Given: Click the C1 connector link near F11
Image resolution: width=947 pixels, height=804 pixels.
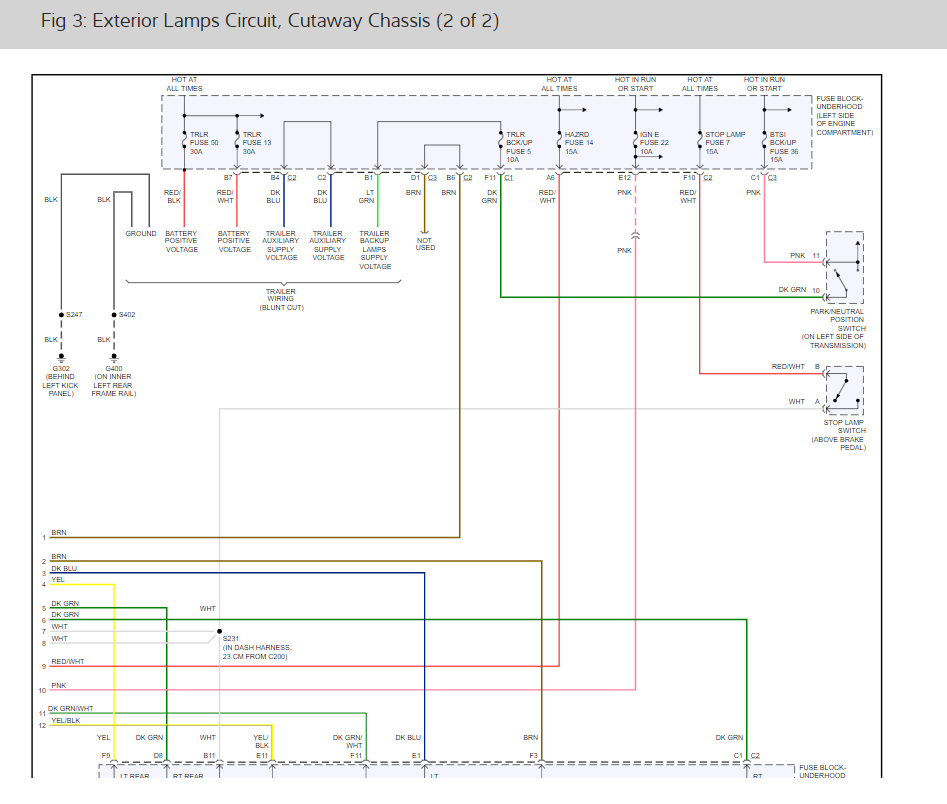Looking at the screenshot, I should pyautogui.click(x=509, y=178).
